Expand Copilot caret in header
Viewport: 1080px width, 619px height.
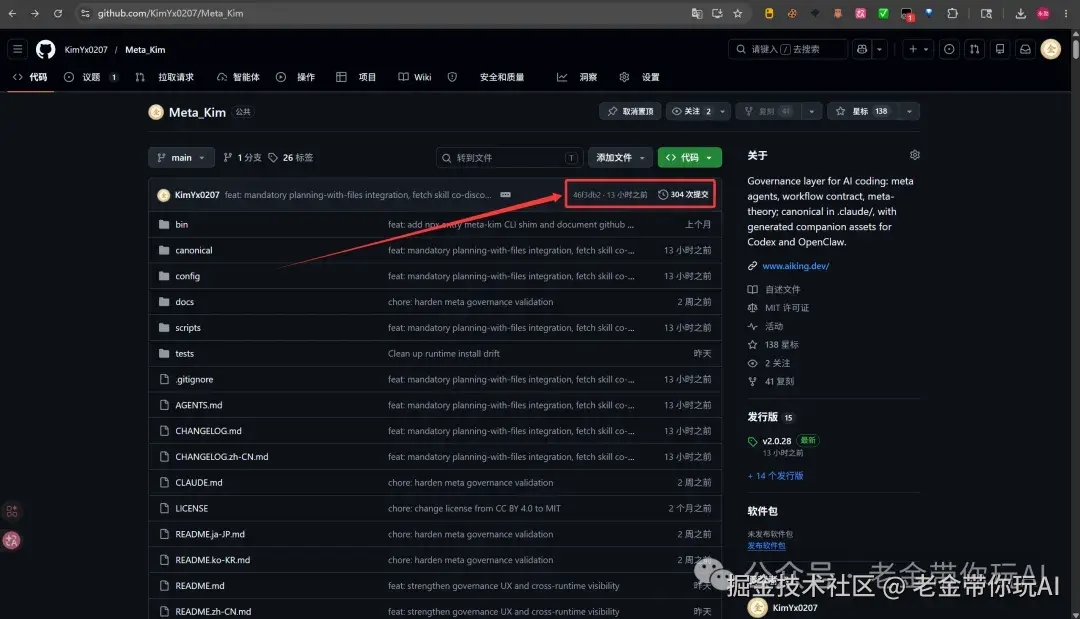tap(880, 49)
